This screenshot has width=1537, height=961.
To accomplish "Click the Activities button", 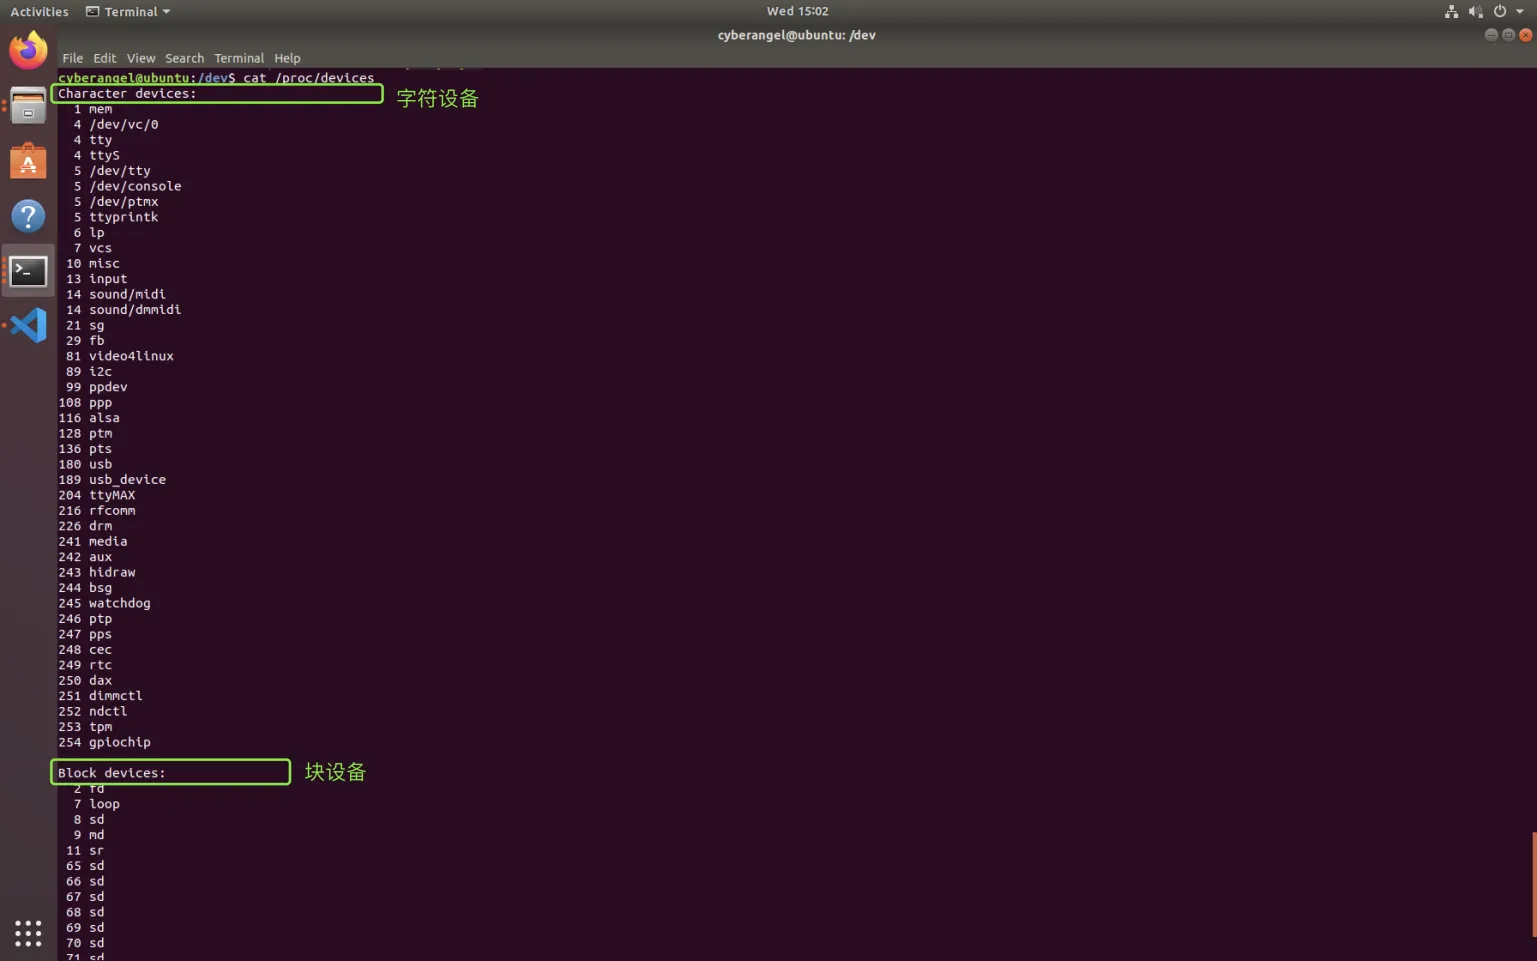I will tap(39, 12).
